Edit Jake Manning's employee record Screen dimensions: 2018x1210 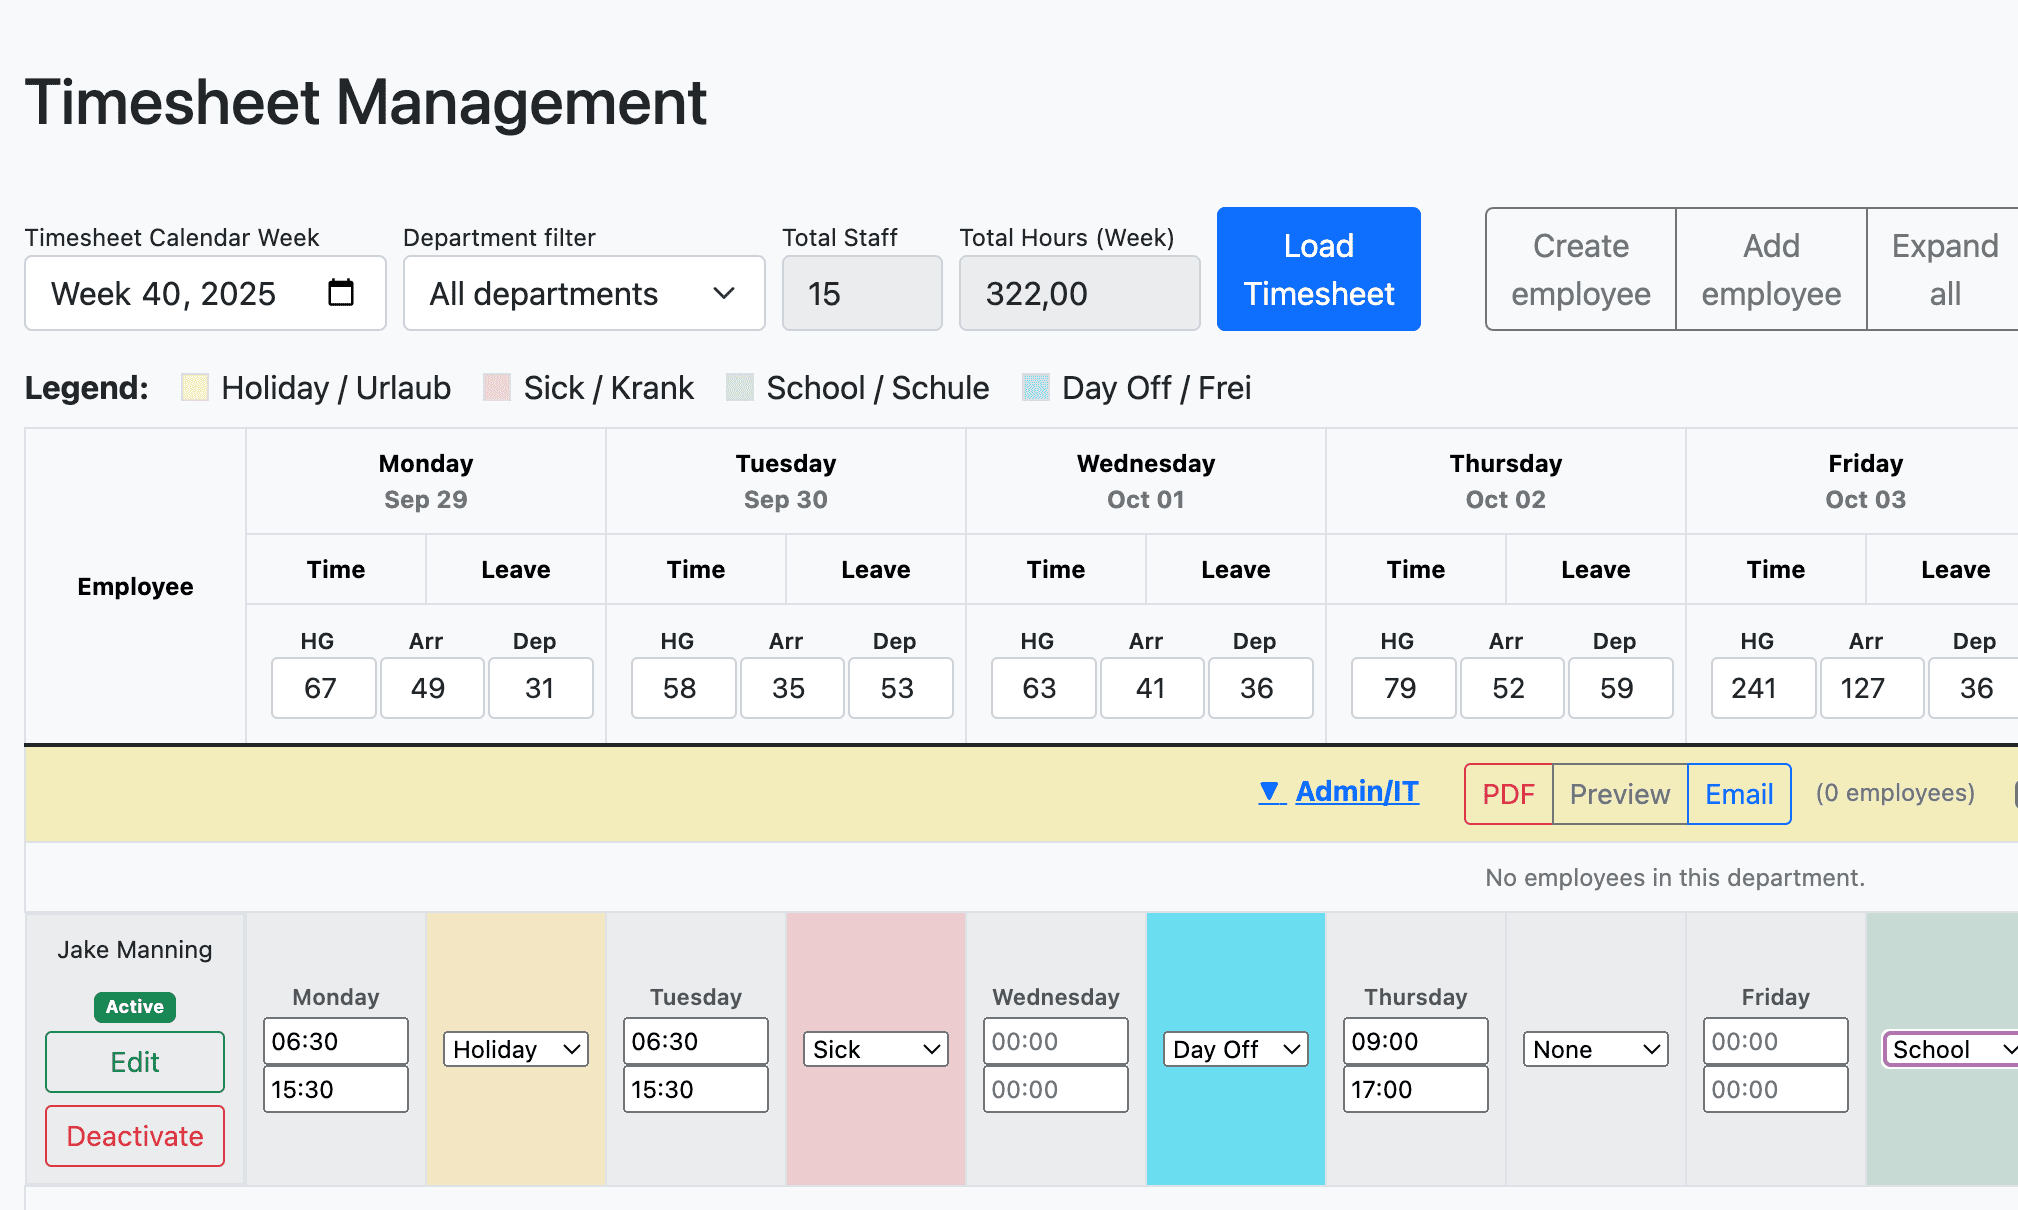pyautogui.click(x=135, y=1062)
